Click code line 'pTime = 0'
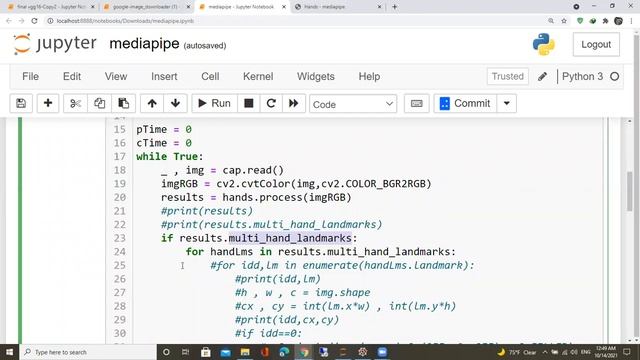Screen dimensions: 640x360 164,129
